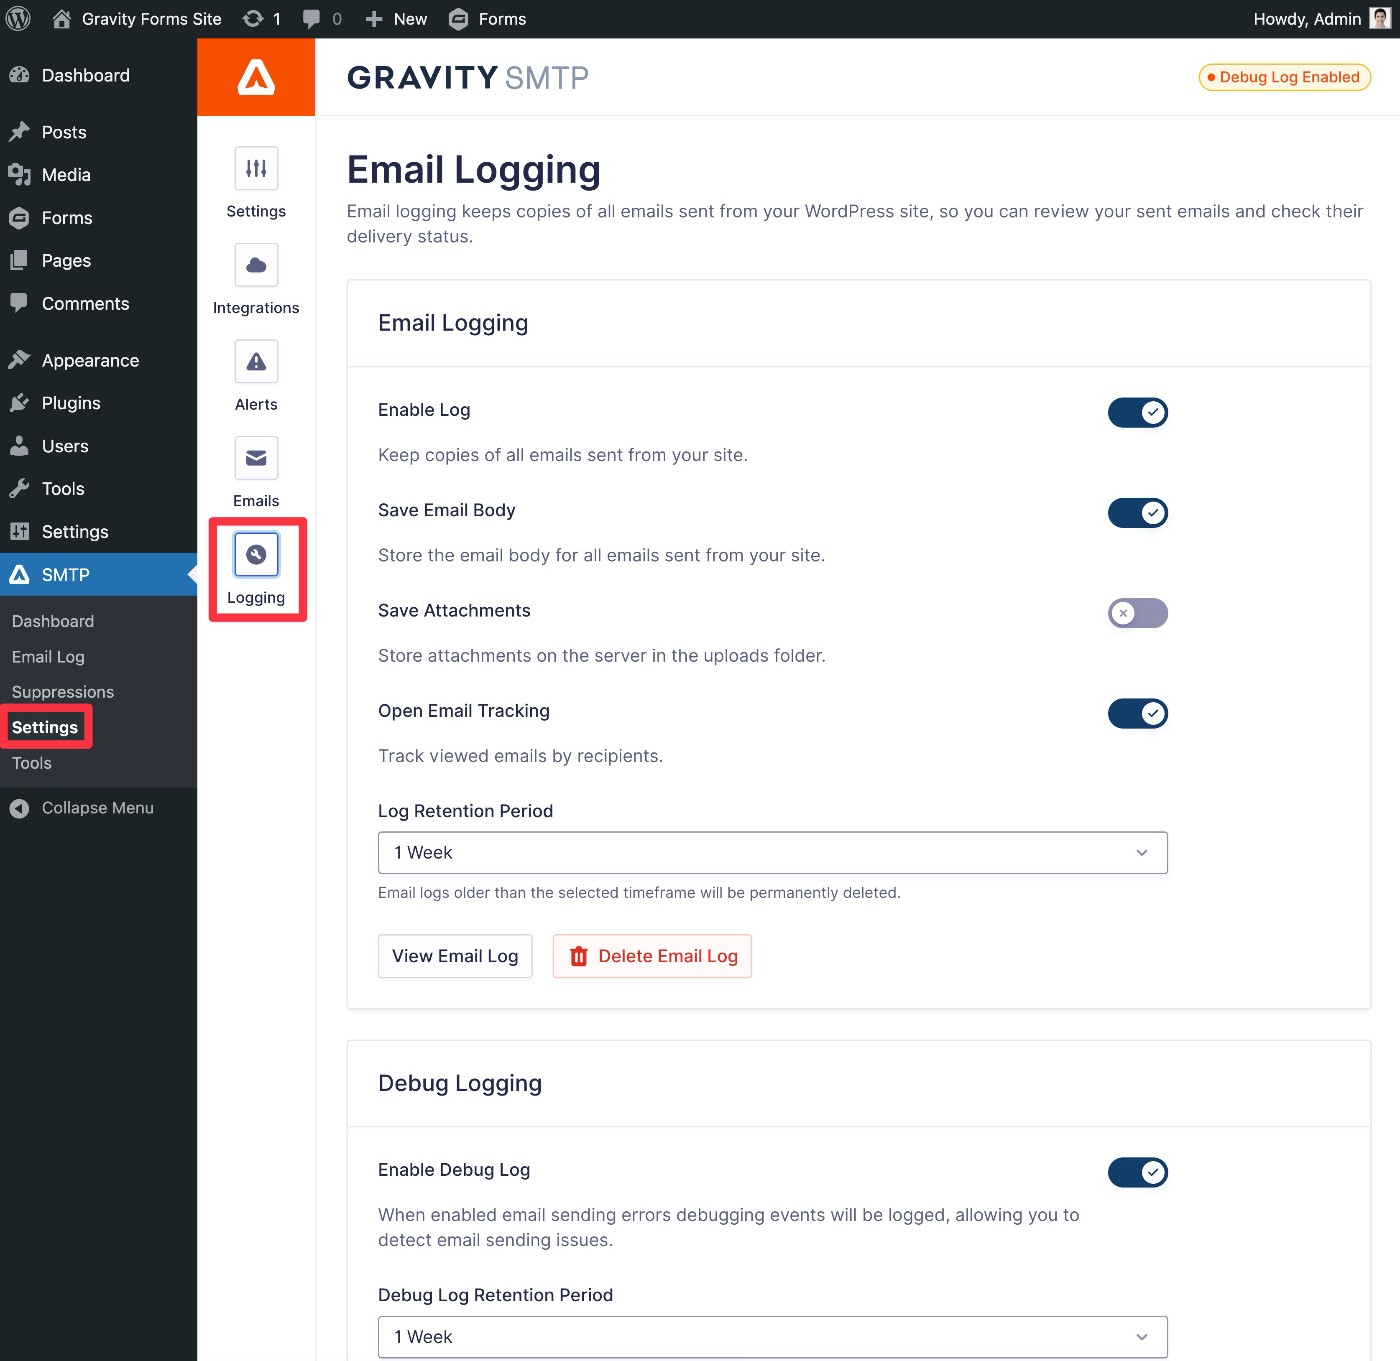Click the Delete Email Log button

652,956
